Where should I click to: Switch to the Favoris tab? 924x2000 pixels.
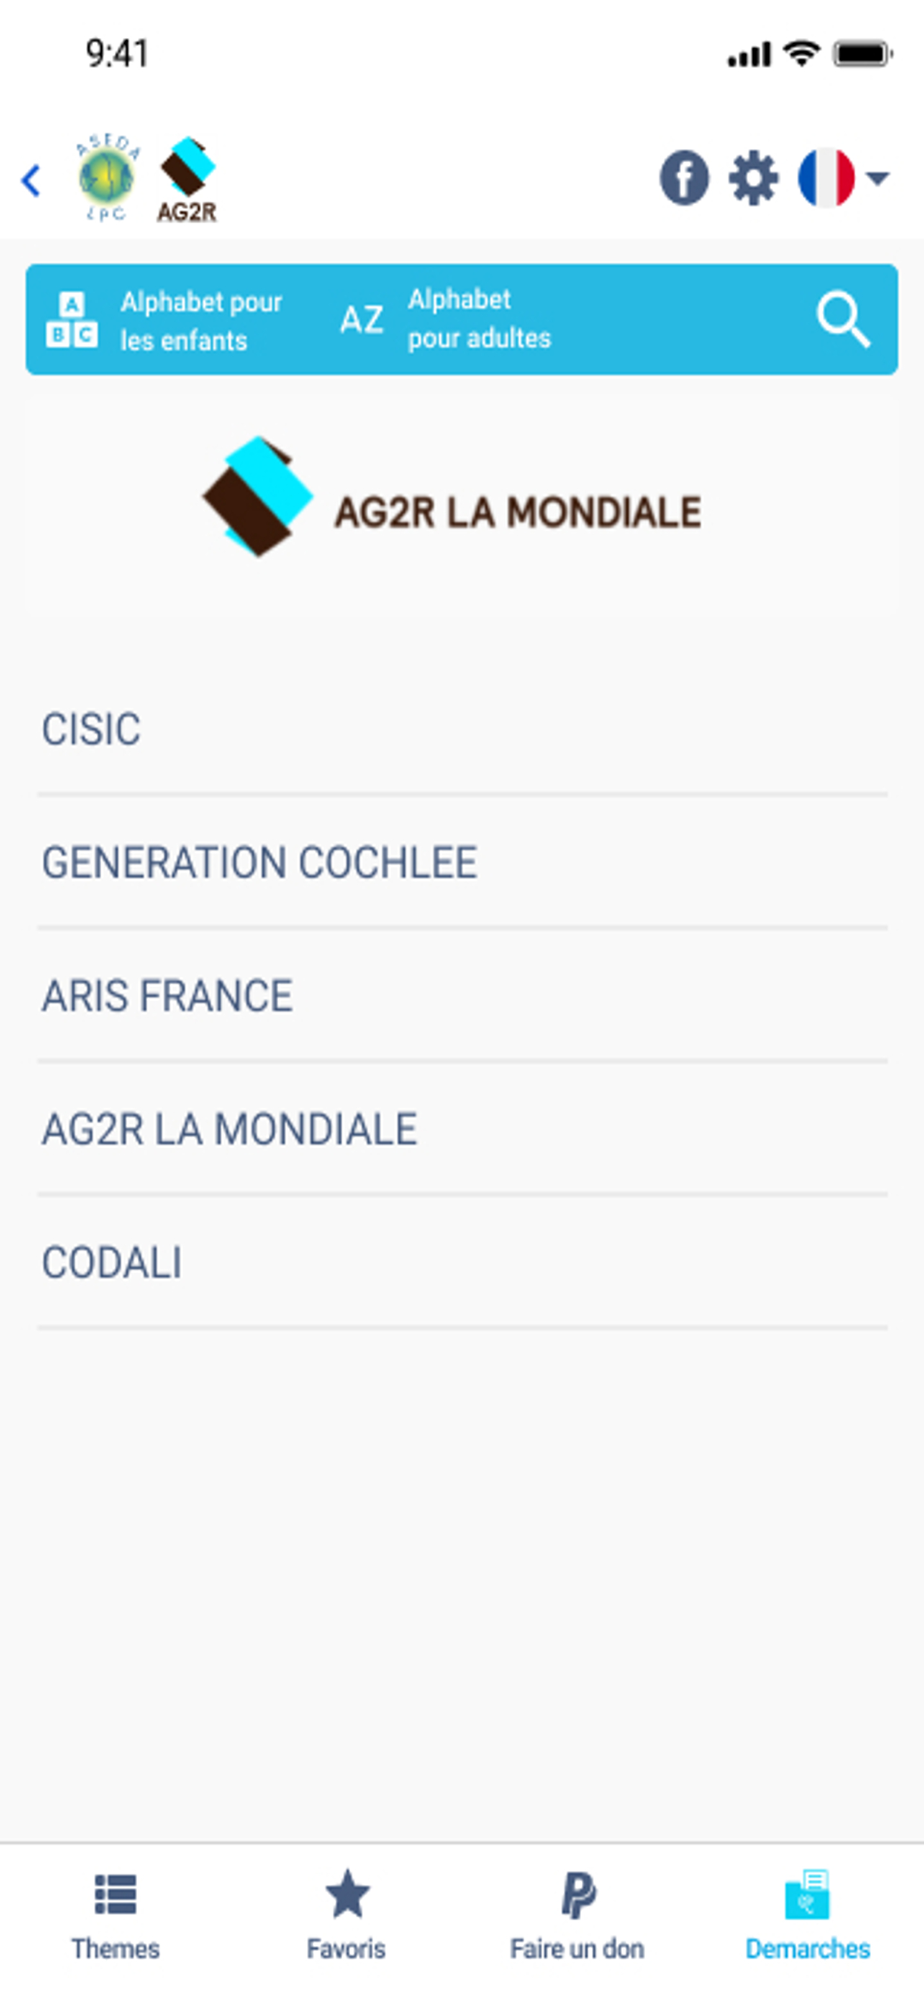tap(346, 1915)
